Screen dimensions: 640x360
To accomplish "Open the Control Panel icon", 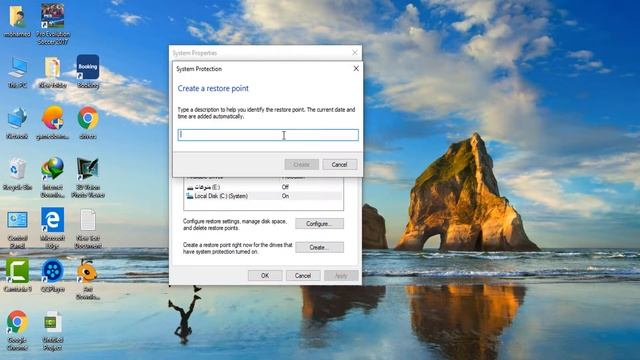I will coord(17,229).
